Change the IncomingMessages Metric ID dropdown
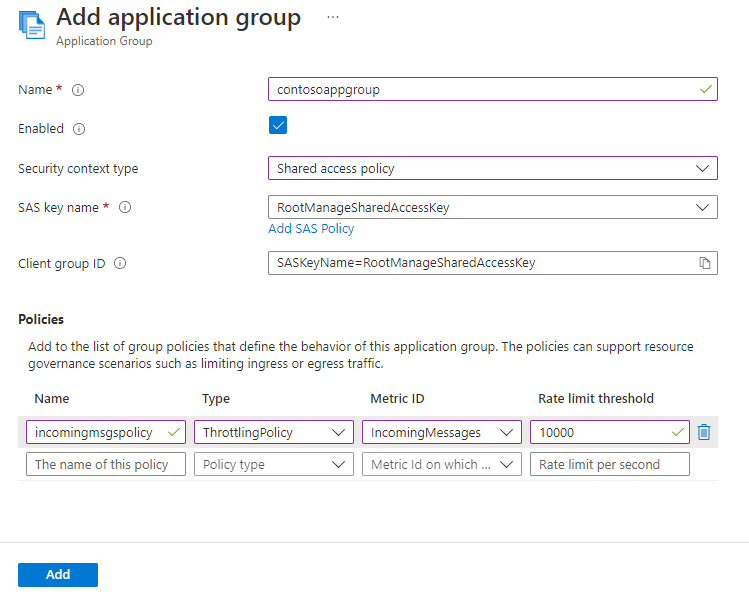The image size is (749, 604). (441, 432)
